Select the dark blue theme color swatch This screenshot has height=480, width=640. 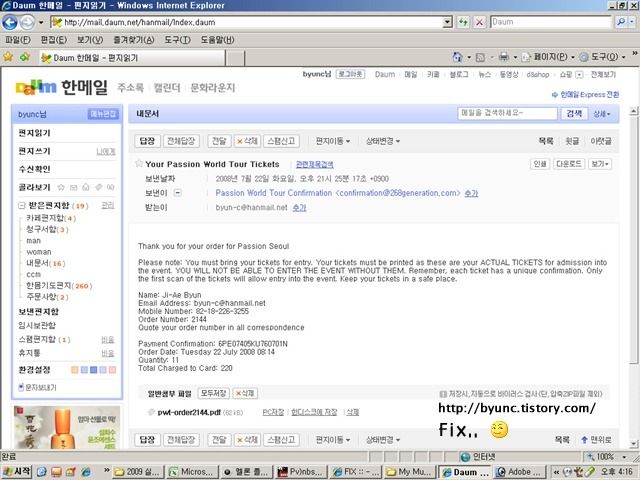pyautogui.click(x=93, y=370)
